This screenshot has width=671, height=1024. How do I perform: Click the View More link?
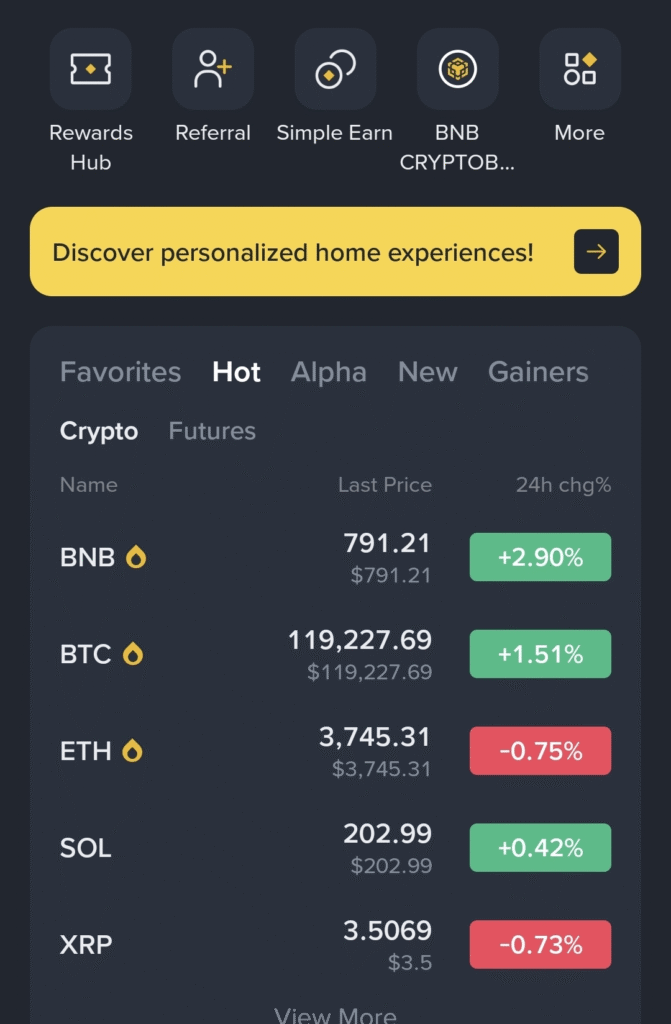coord(335,1014)
